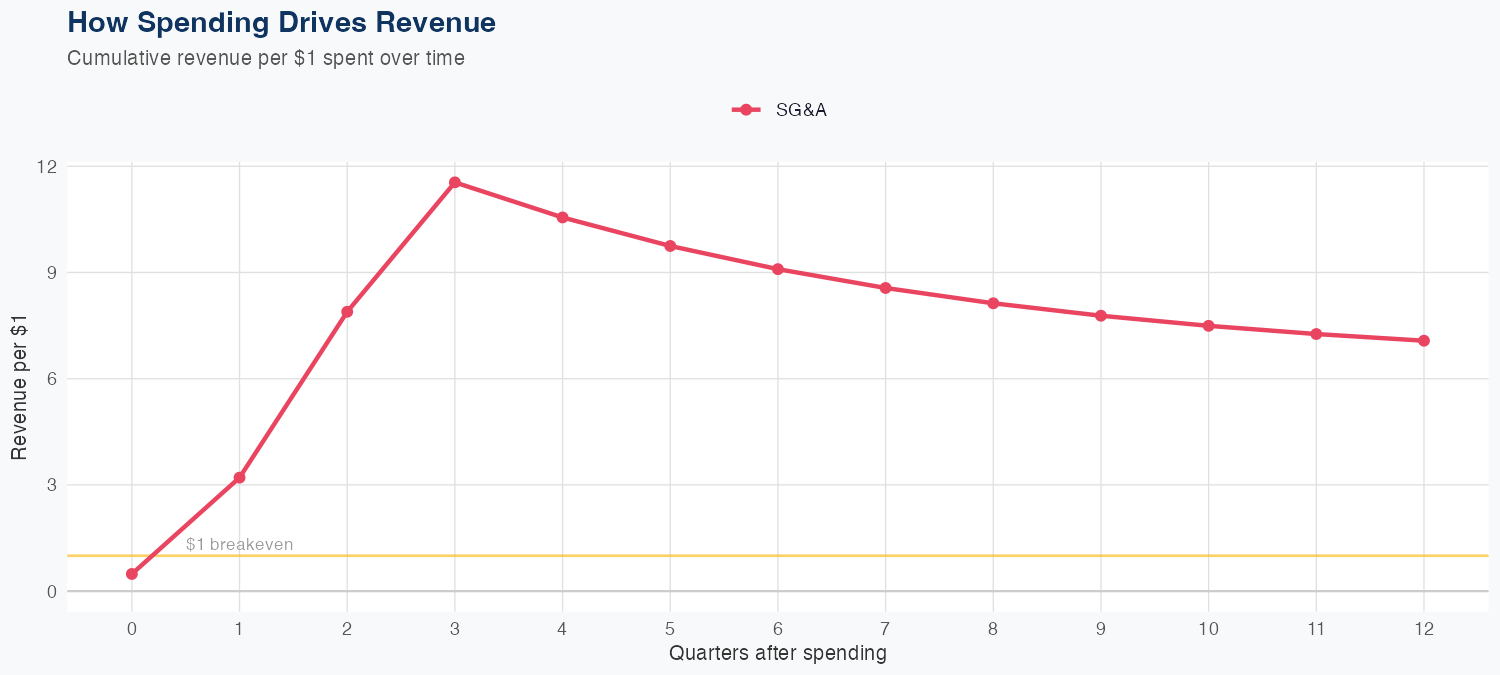Click the $1 breakeven label
The height and width of the screenshot is (675, 1500).
(239, 545)
